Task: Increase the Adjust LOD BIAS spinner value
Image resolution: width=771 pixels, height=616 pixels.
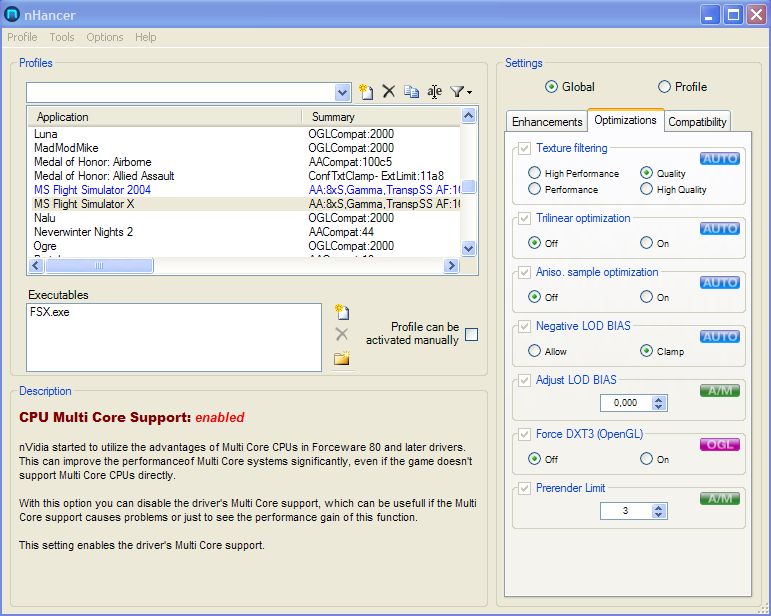Action: [659, 399]
